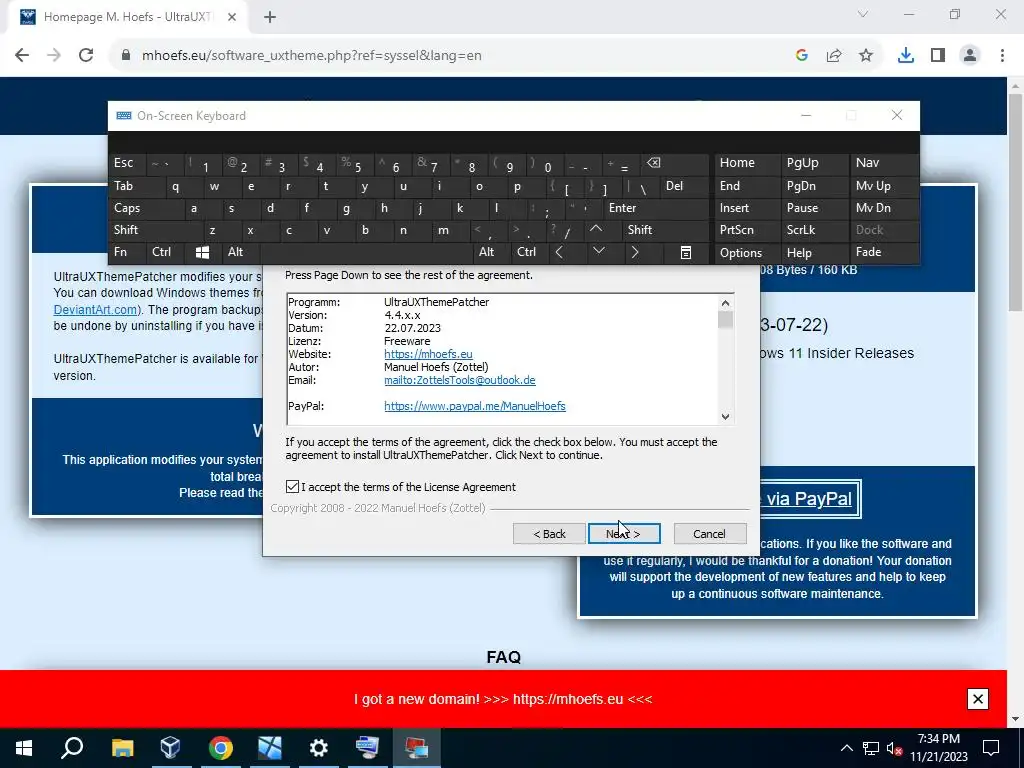Open a new Chrome tab

pos(270,17)
